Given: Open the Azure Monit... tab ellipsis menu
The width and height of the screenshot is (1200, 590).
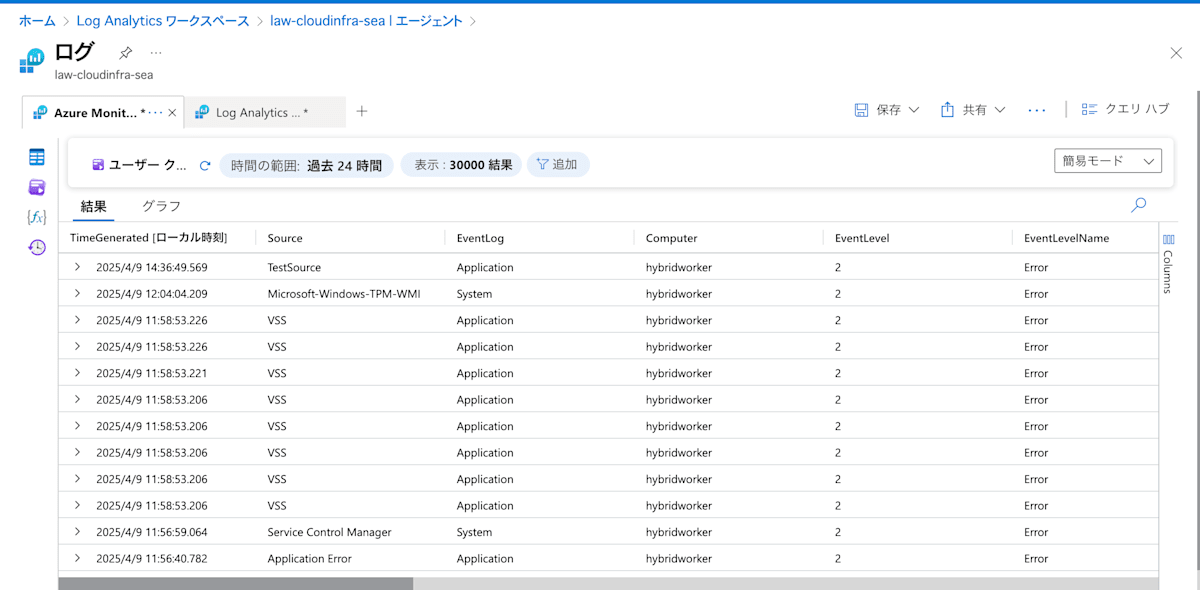Looking at the screenshot, I should (155, 113).
